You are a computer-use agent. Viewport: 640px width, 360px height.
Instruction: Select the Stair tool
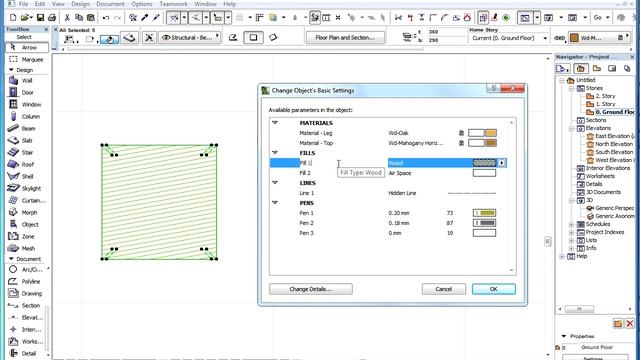click(27, 152)
